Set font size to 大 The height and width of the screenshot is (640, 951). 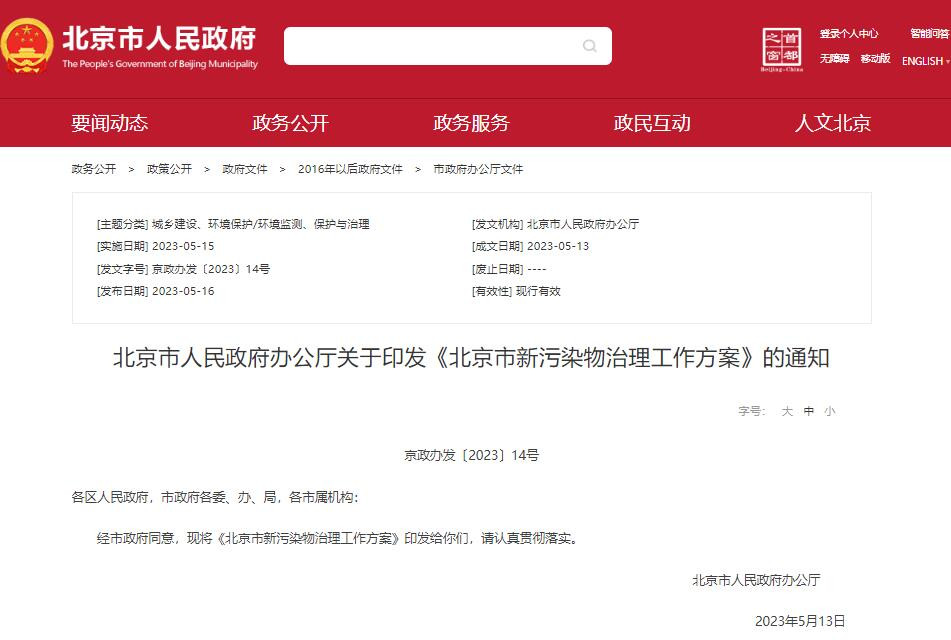point(787,411)
